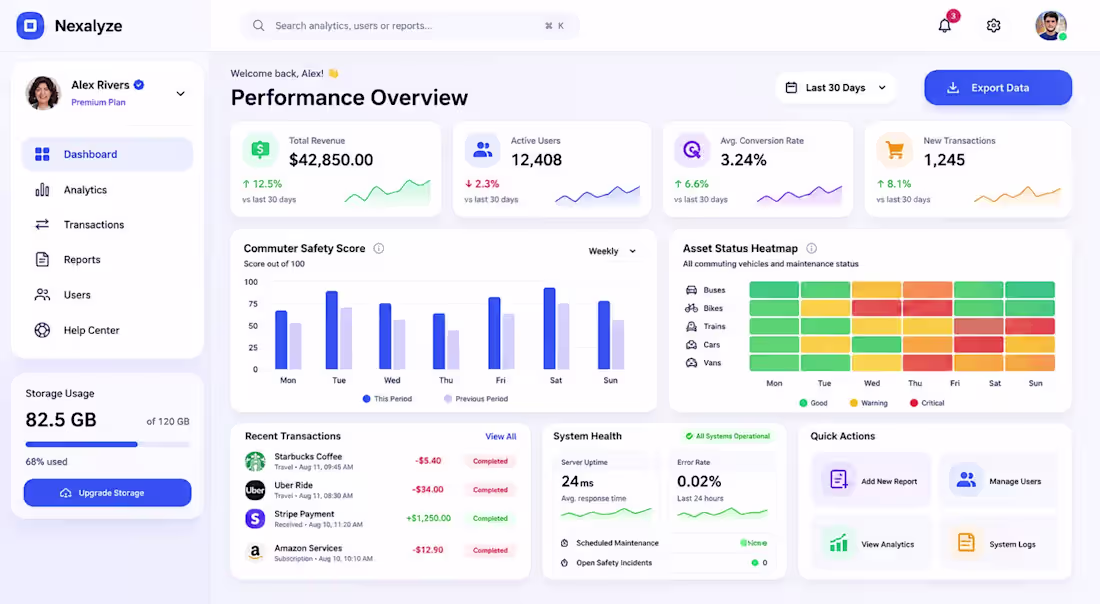The image size is (1100, 604).
Task: Toggle the Warning legend item
Action: (868, 403)
